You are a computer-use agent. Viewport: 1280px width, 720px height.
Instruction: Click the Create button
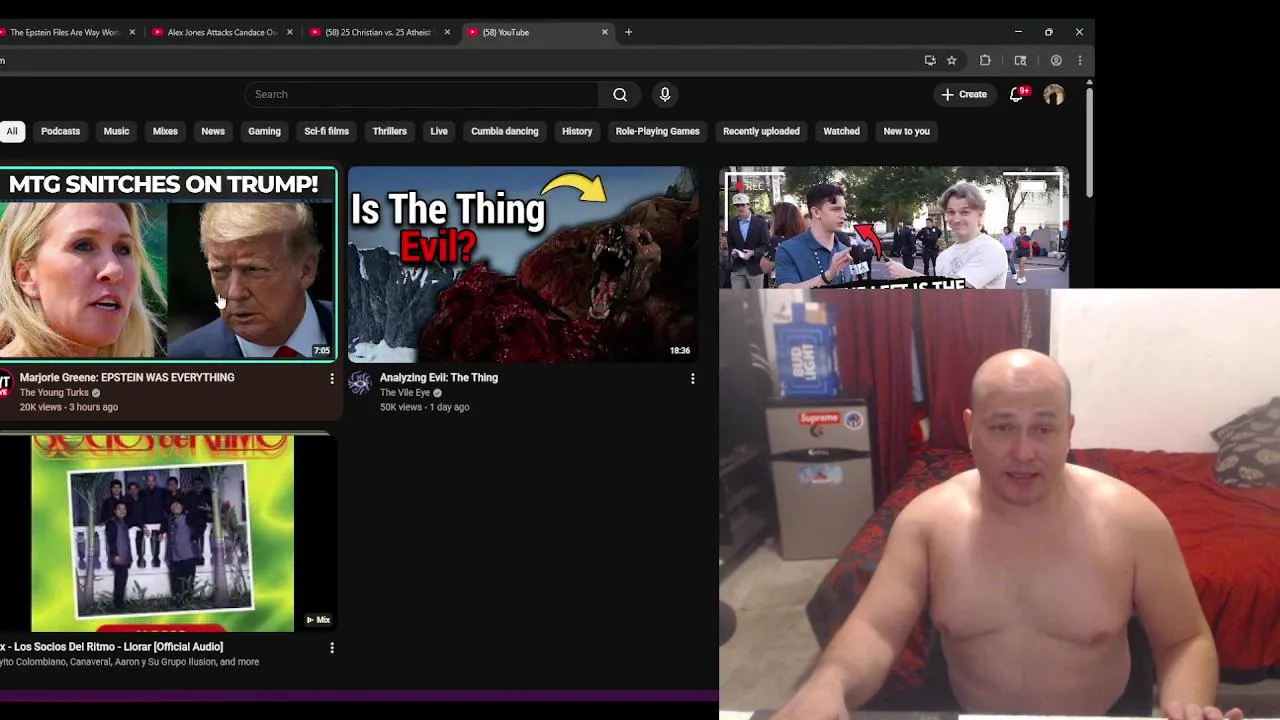(964, 94)
